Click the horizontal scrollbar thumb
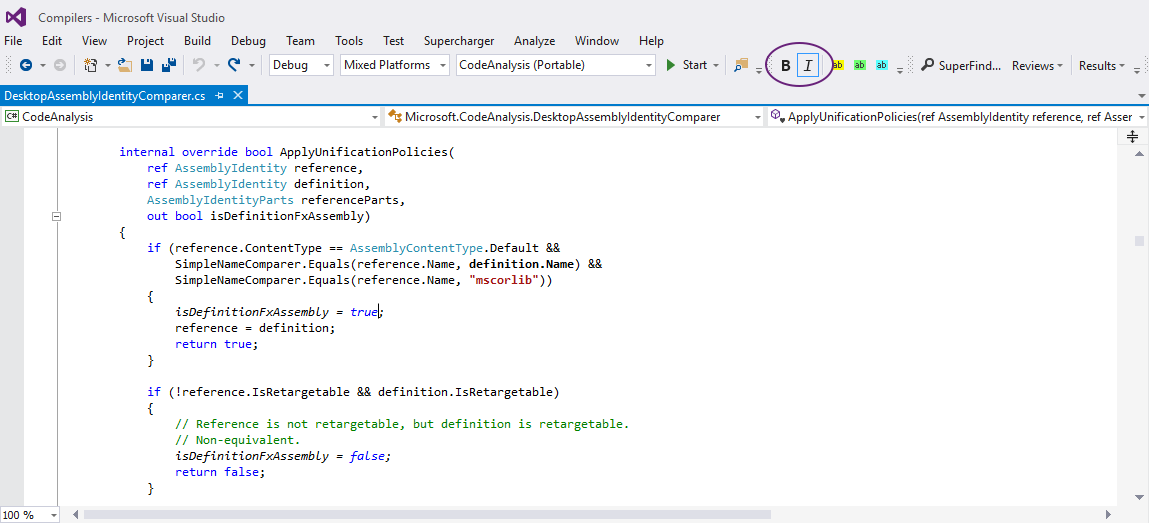The image size is (1149, 523). 427,515
